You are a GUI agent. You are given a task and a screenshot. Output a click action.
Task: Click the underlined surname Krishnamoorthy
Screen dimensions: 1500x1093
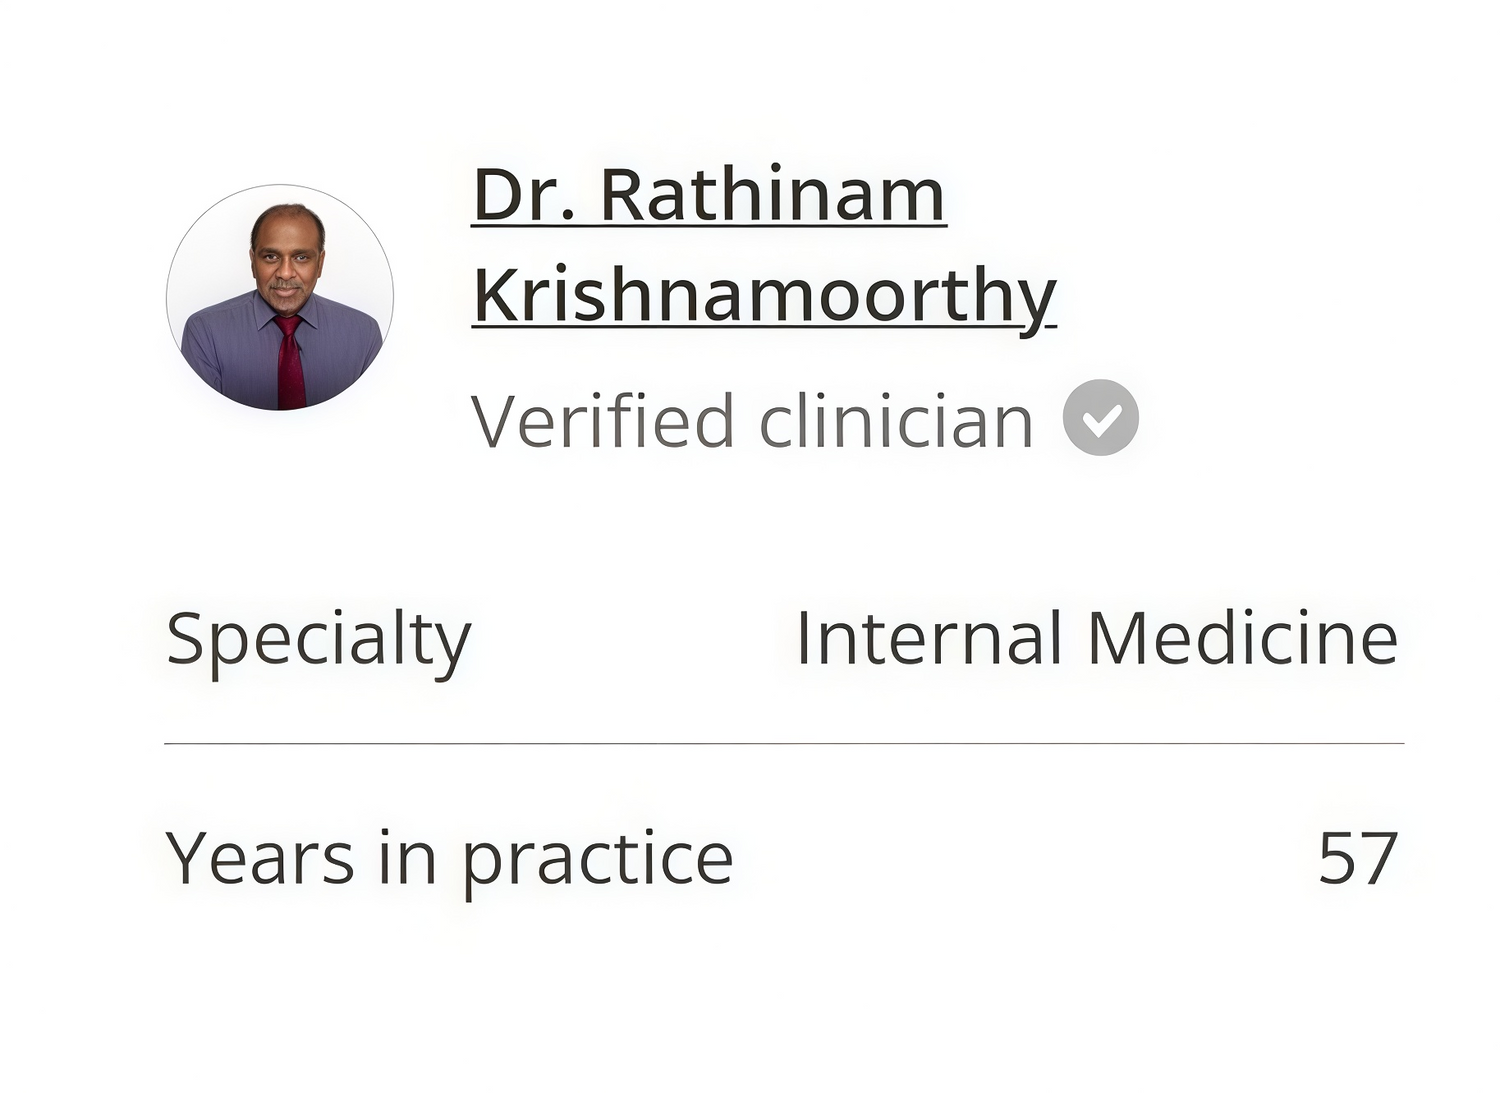(764, 295)
